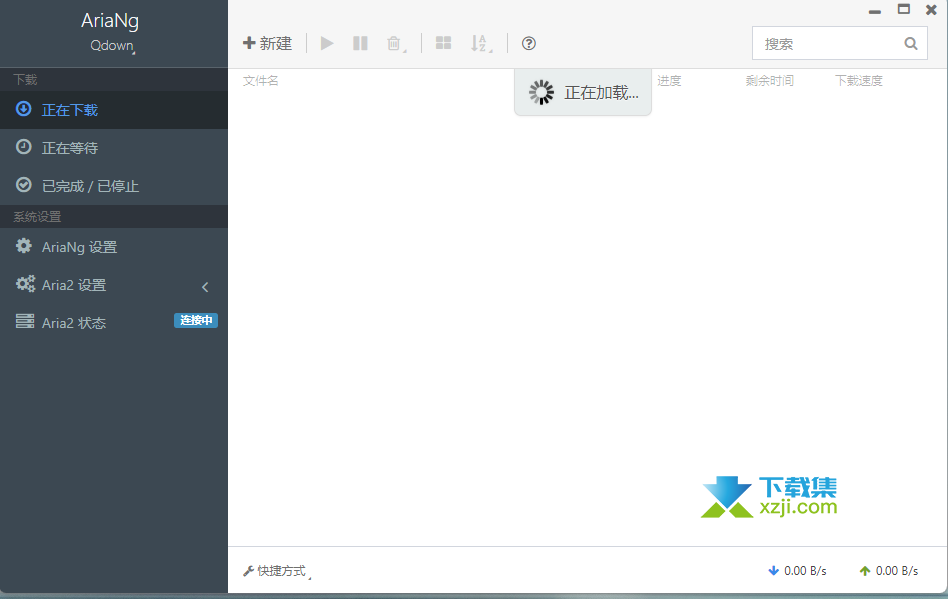Open 快捷方式 shortcuts menu
Image resolution: width=948 pixels, height=599 pixels.
point(277,571)
